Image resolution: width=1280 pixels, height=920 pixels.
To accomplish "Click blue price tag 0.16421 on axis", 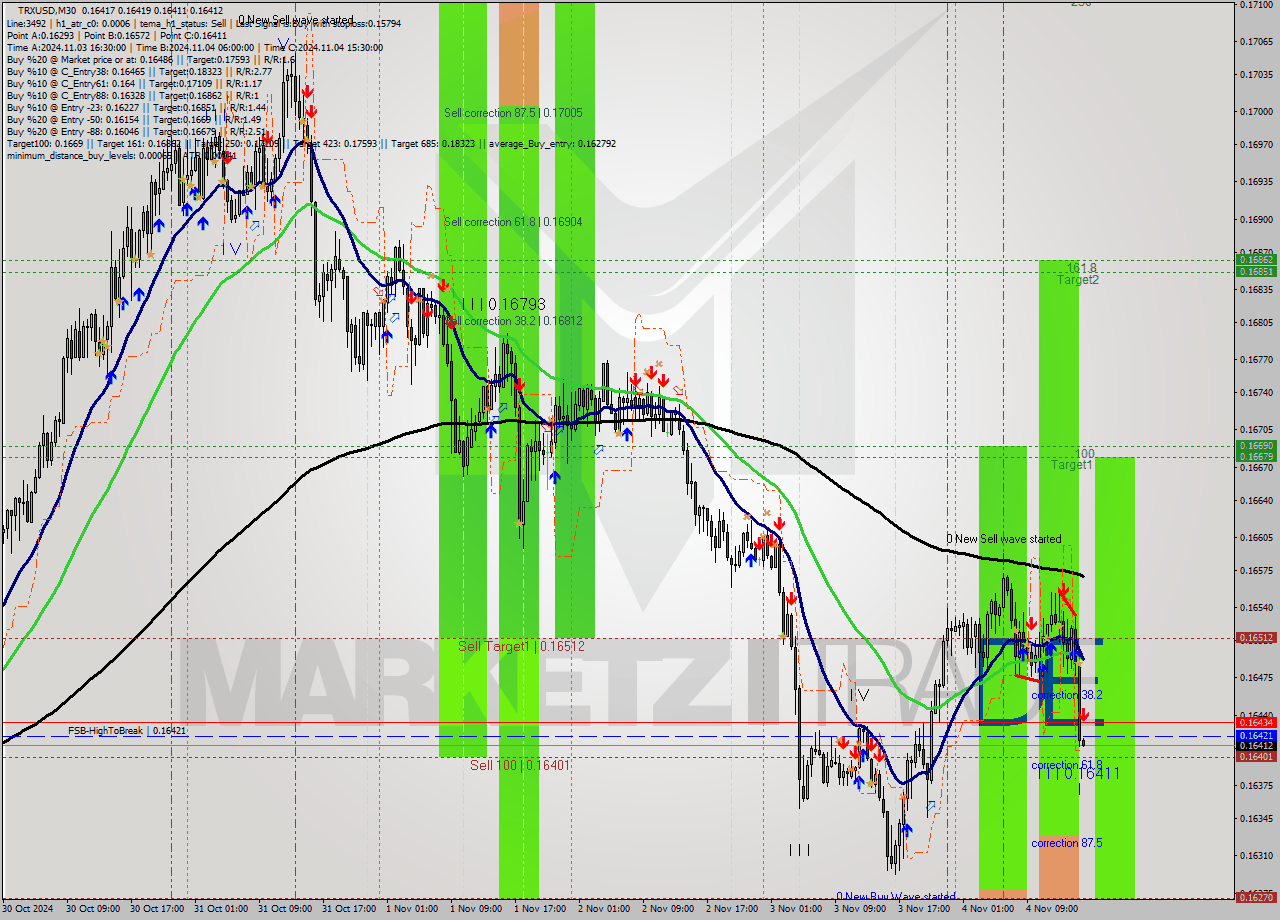I will tap(1256, 735).
